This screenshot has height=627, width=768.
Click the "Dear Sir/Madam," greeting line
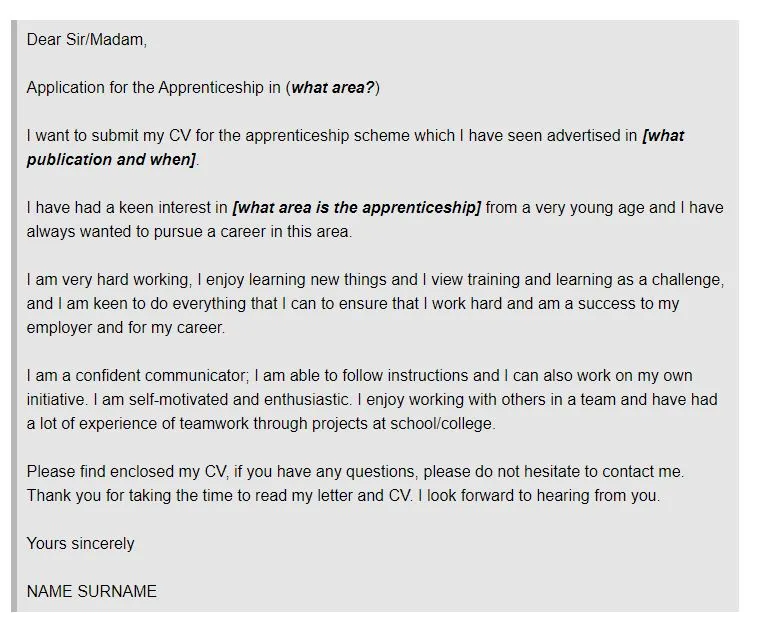pos(86,40)
